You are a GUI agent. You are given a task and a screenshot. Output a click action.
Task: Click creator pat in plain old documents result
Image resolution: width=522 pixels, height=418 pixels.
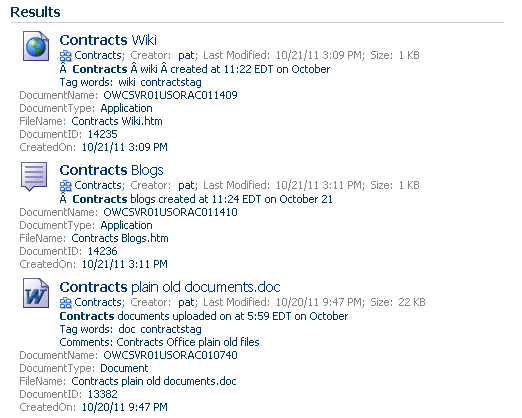[186, 302]
